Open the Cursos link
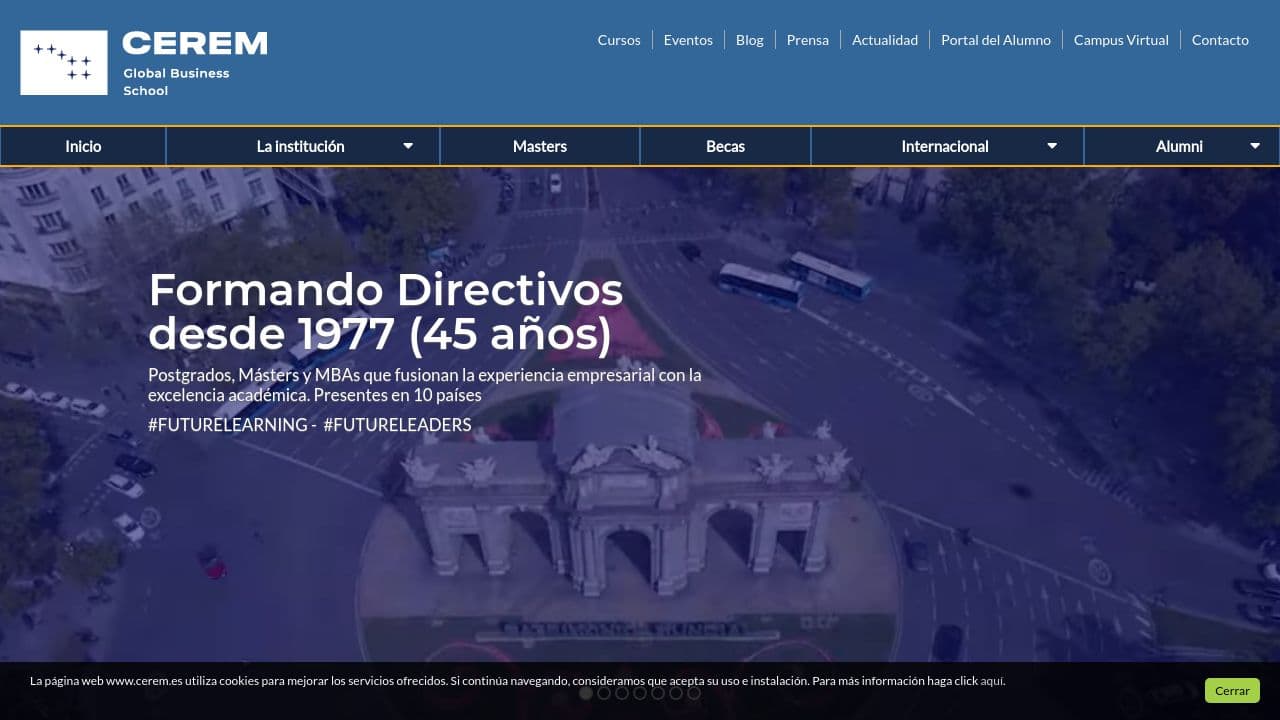The width and height of the screenshot is (1280, 720). pos(619,40)
